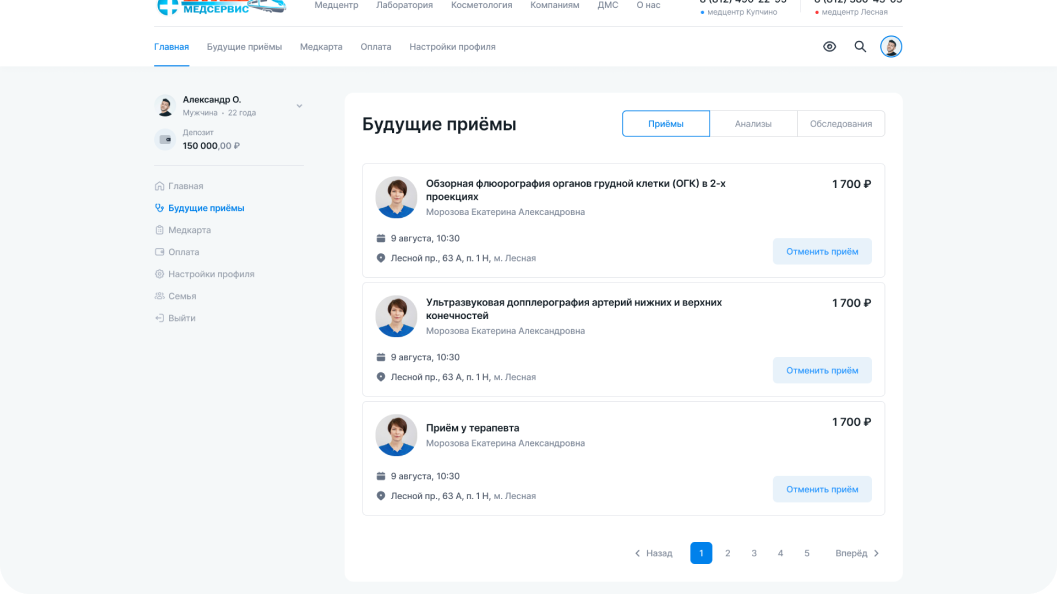Viewport: 1057px width, 594px height.
Task: Open the Обзорная флюорография appointment title
Action: [x=576, y=190]
